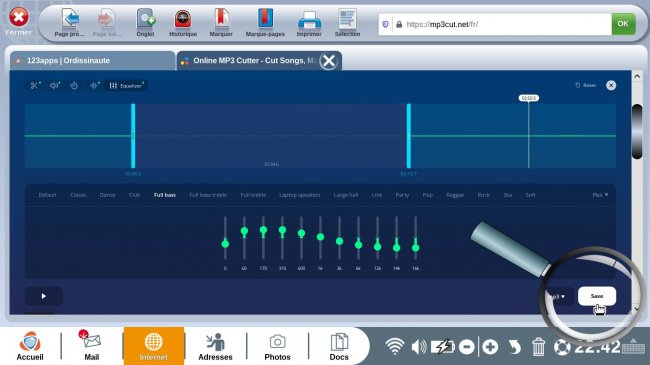Viewport: 650px width, 365px height.
Task: Expand the Plus presets dropdown
Action: coord(600,195)
